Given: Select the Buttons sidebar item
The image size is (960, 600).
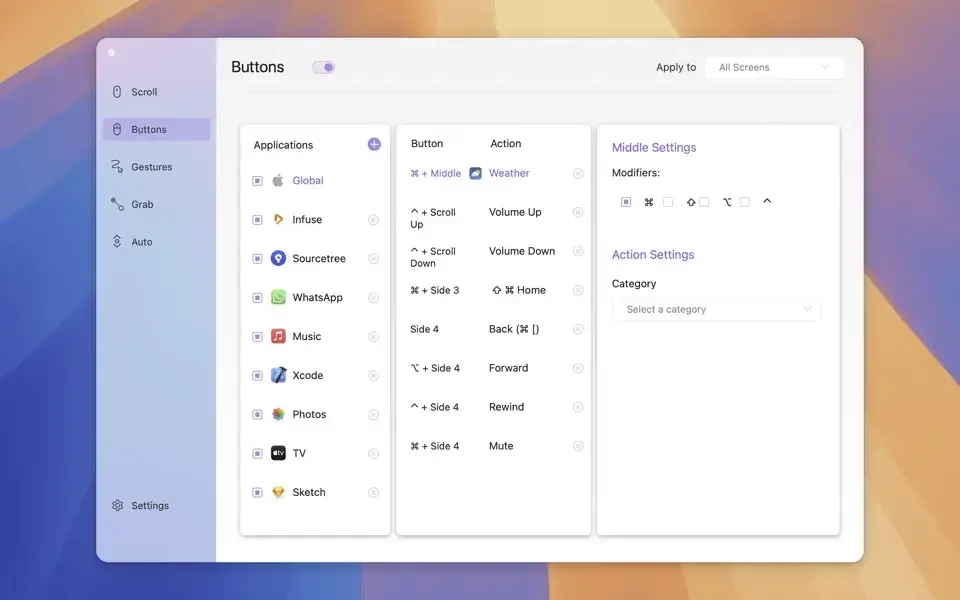Looking at the screenshot, I should click(x=156, y=129).
